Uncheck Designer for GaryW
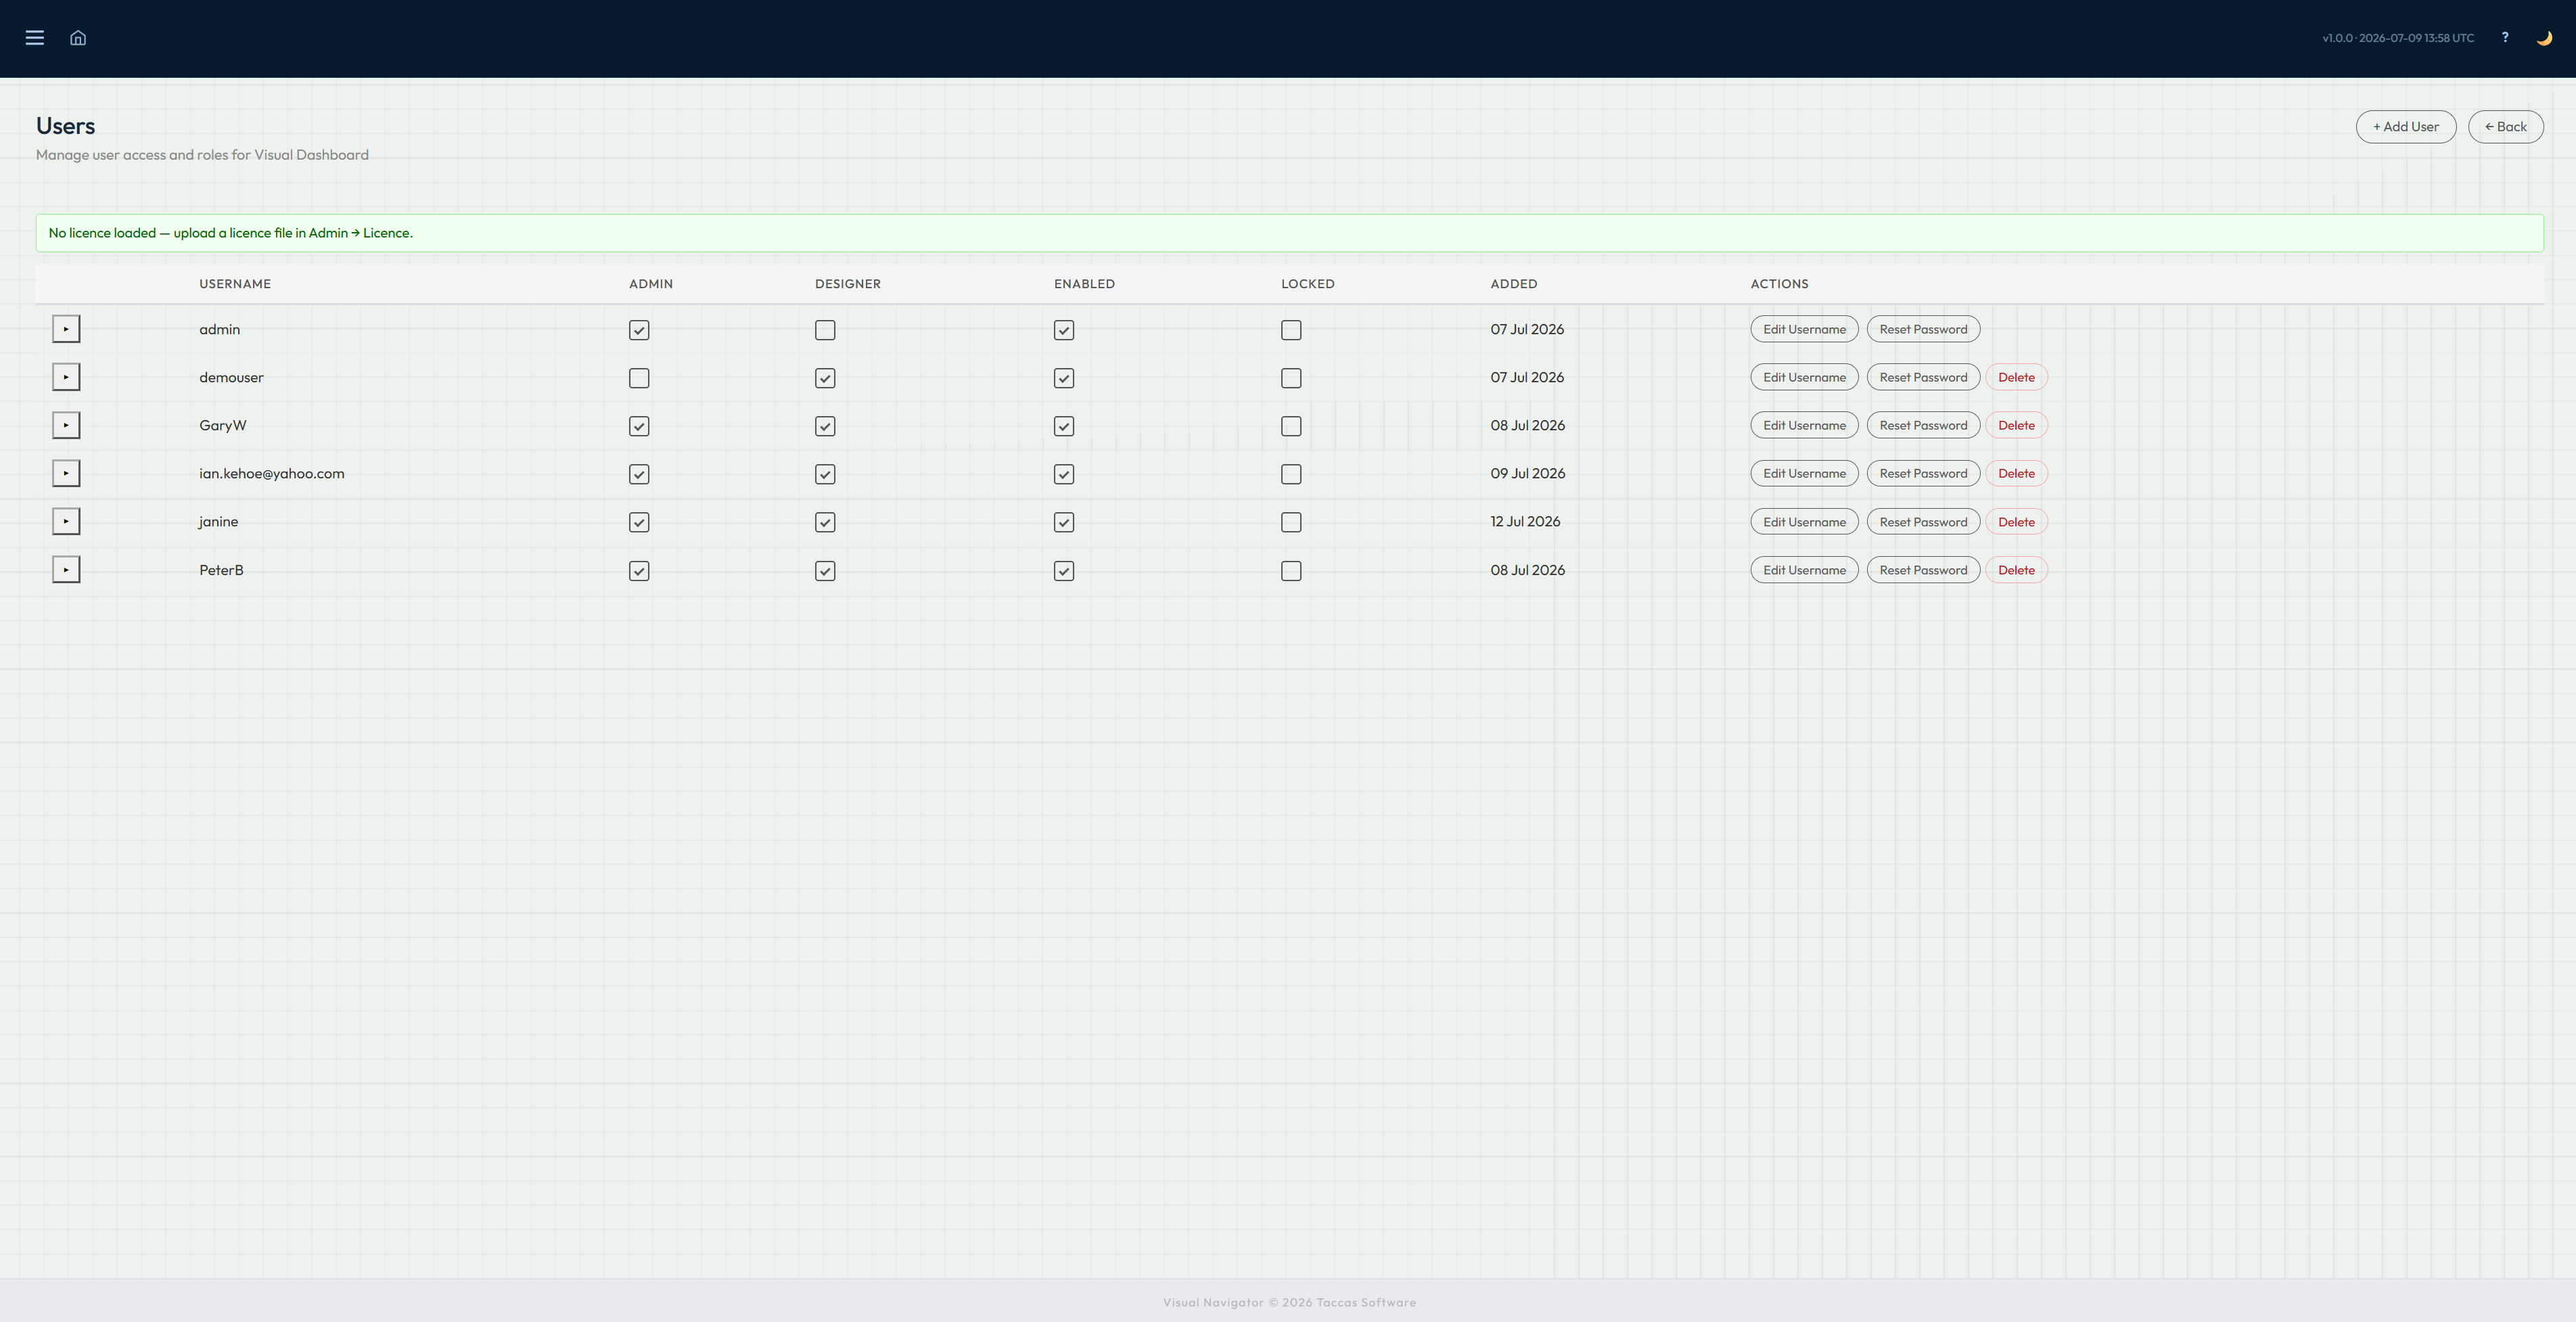Screen dimensions: 2576x1322 pyautogui.click(x=825, y=426)
